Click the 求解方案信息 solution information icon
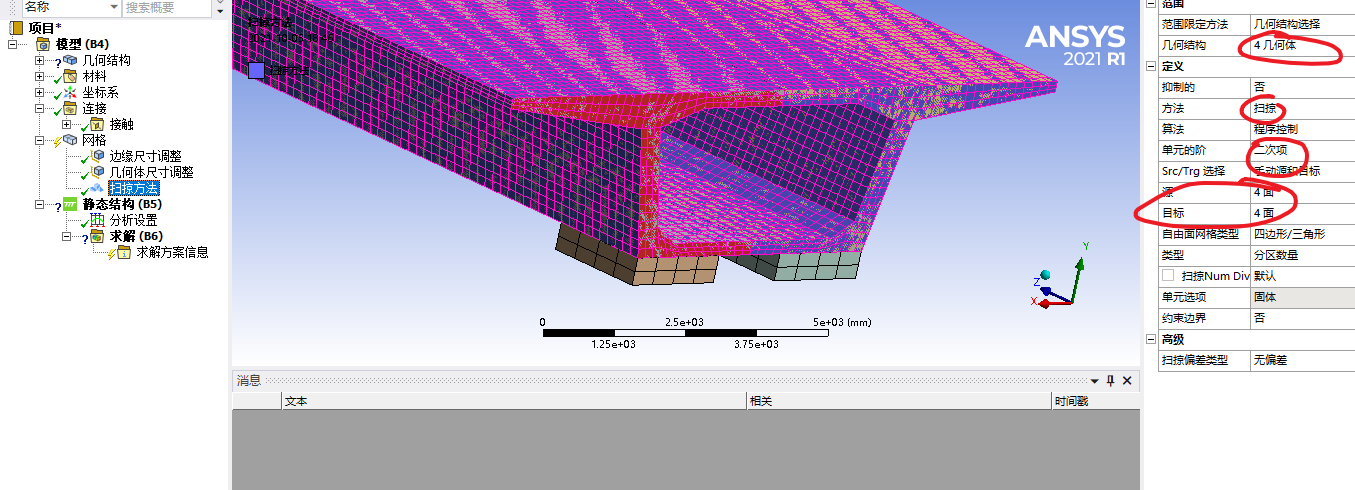 click(x=124, y=252)
